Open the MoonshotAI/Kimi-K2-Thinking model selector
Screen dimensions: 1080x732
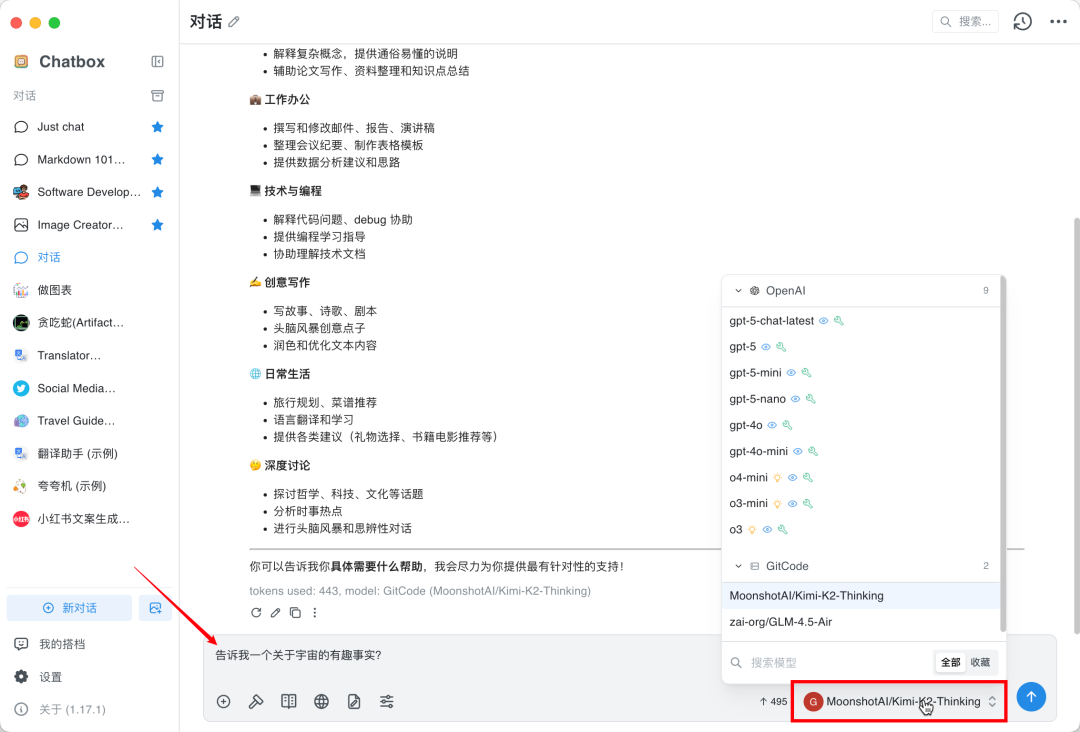pyautogui.click(x=900, y=701)
